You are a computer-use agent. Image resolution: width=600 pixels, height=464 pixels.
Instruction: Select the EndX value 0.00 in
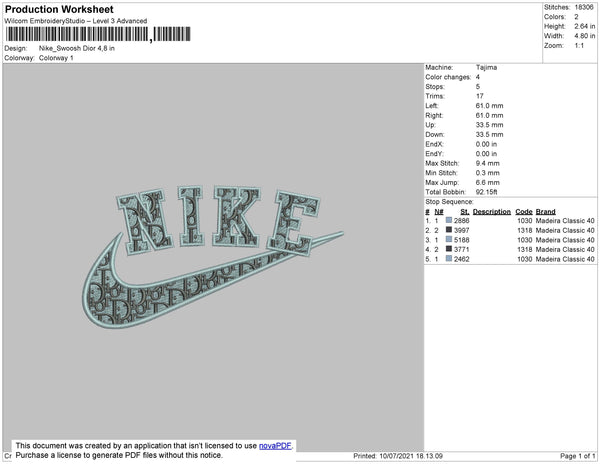coord(486,144)
